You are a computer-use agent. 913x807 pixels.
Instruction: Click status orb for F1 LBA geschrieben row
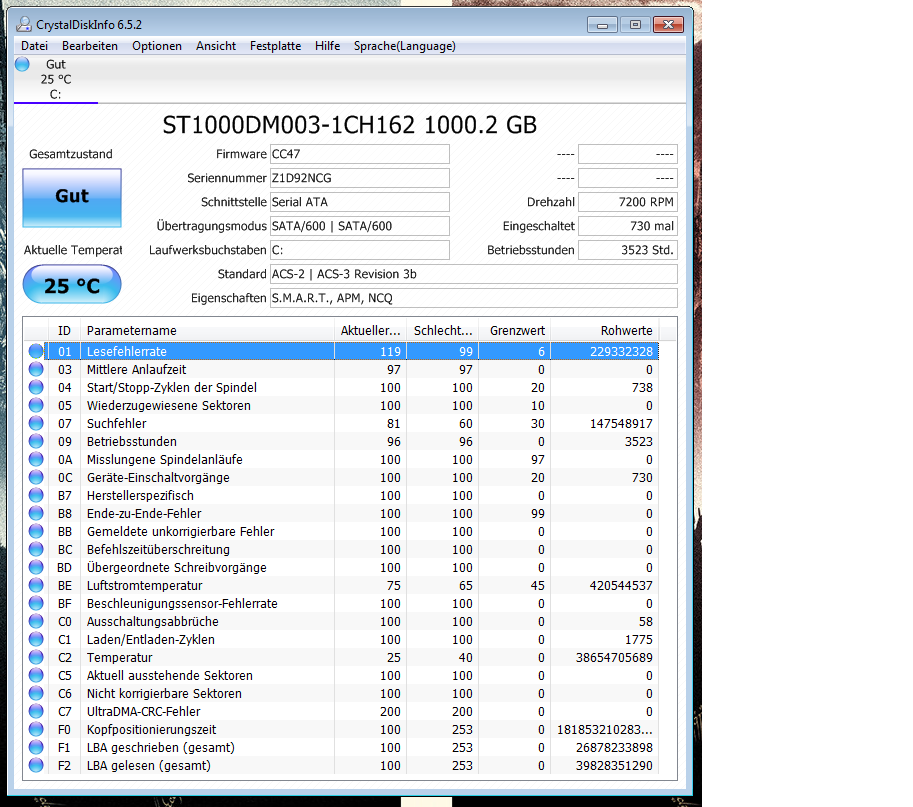coord(36,747)
